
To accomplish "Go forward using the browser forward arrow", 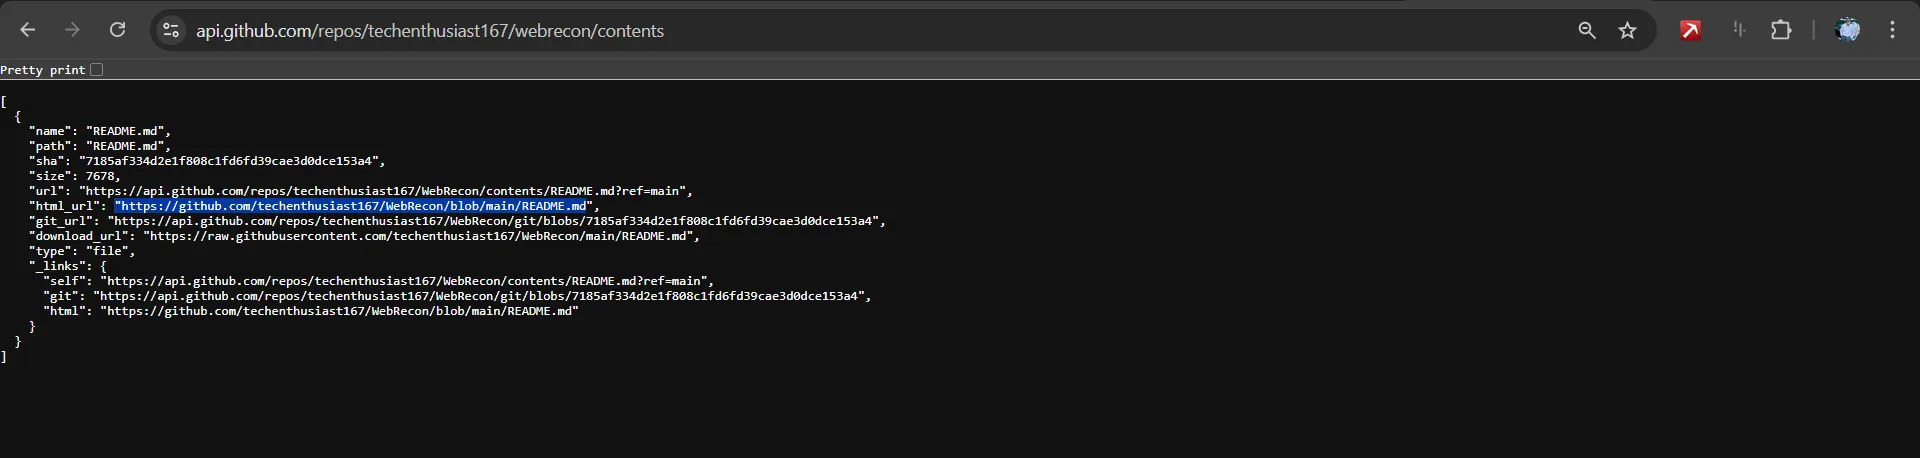I will 72,30.
